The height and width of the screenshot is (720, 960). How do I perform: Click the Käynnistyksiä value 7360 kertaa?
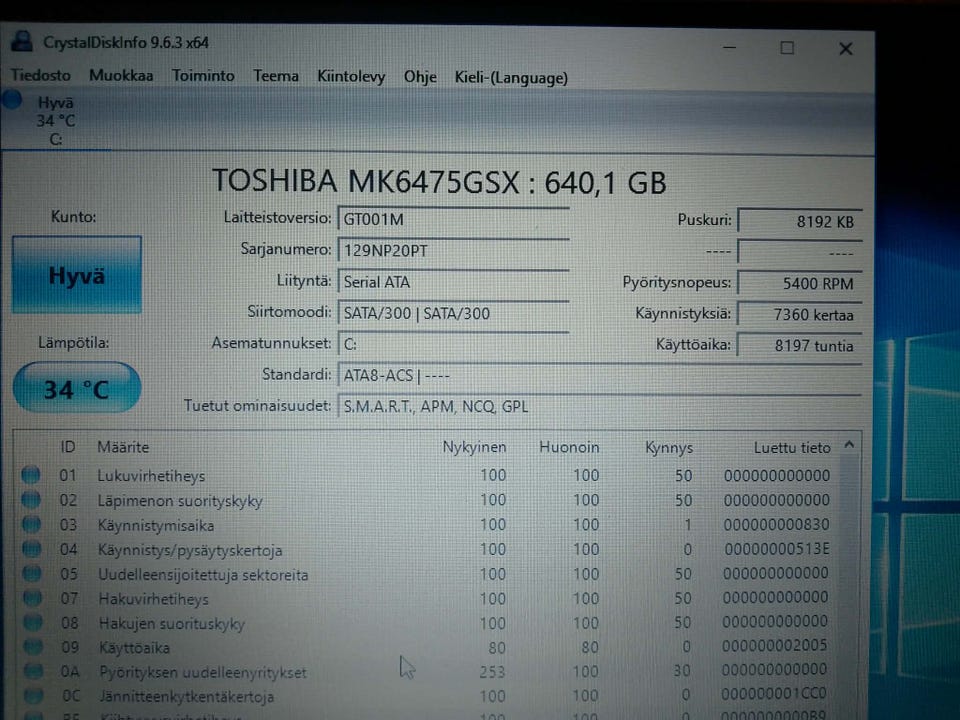800,315
